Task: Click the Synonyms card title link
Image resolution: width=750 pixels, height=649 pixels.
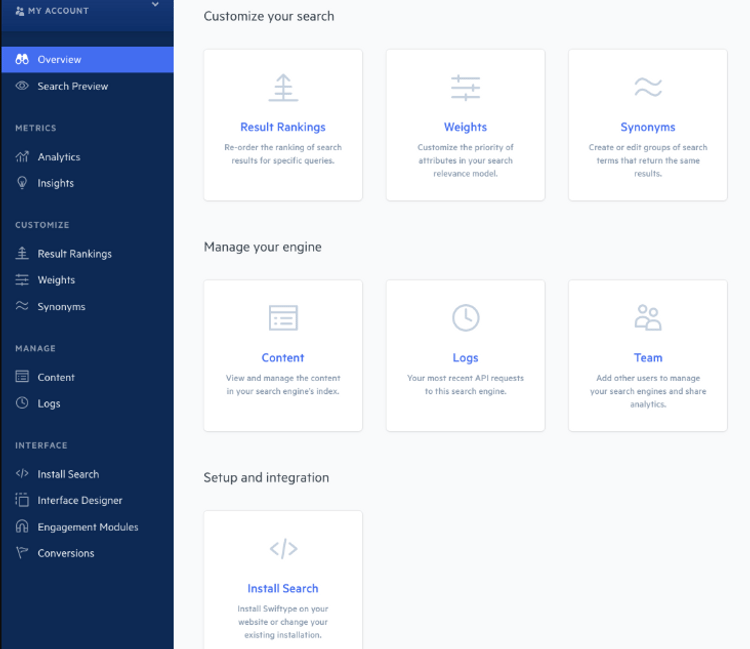Action: click(648, 127)
